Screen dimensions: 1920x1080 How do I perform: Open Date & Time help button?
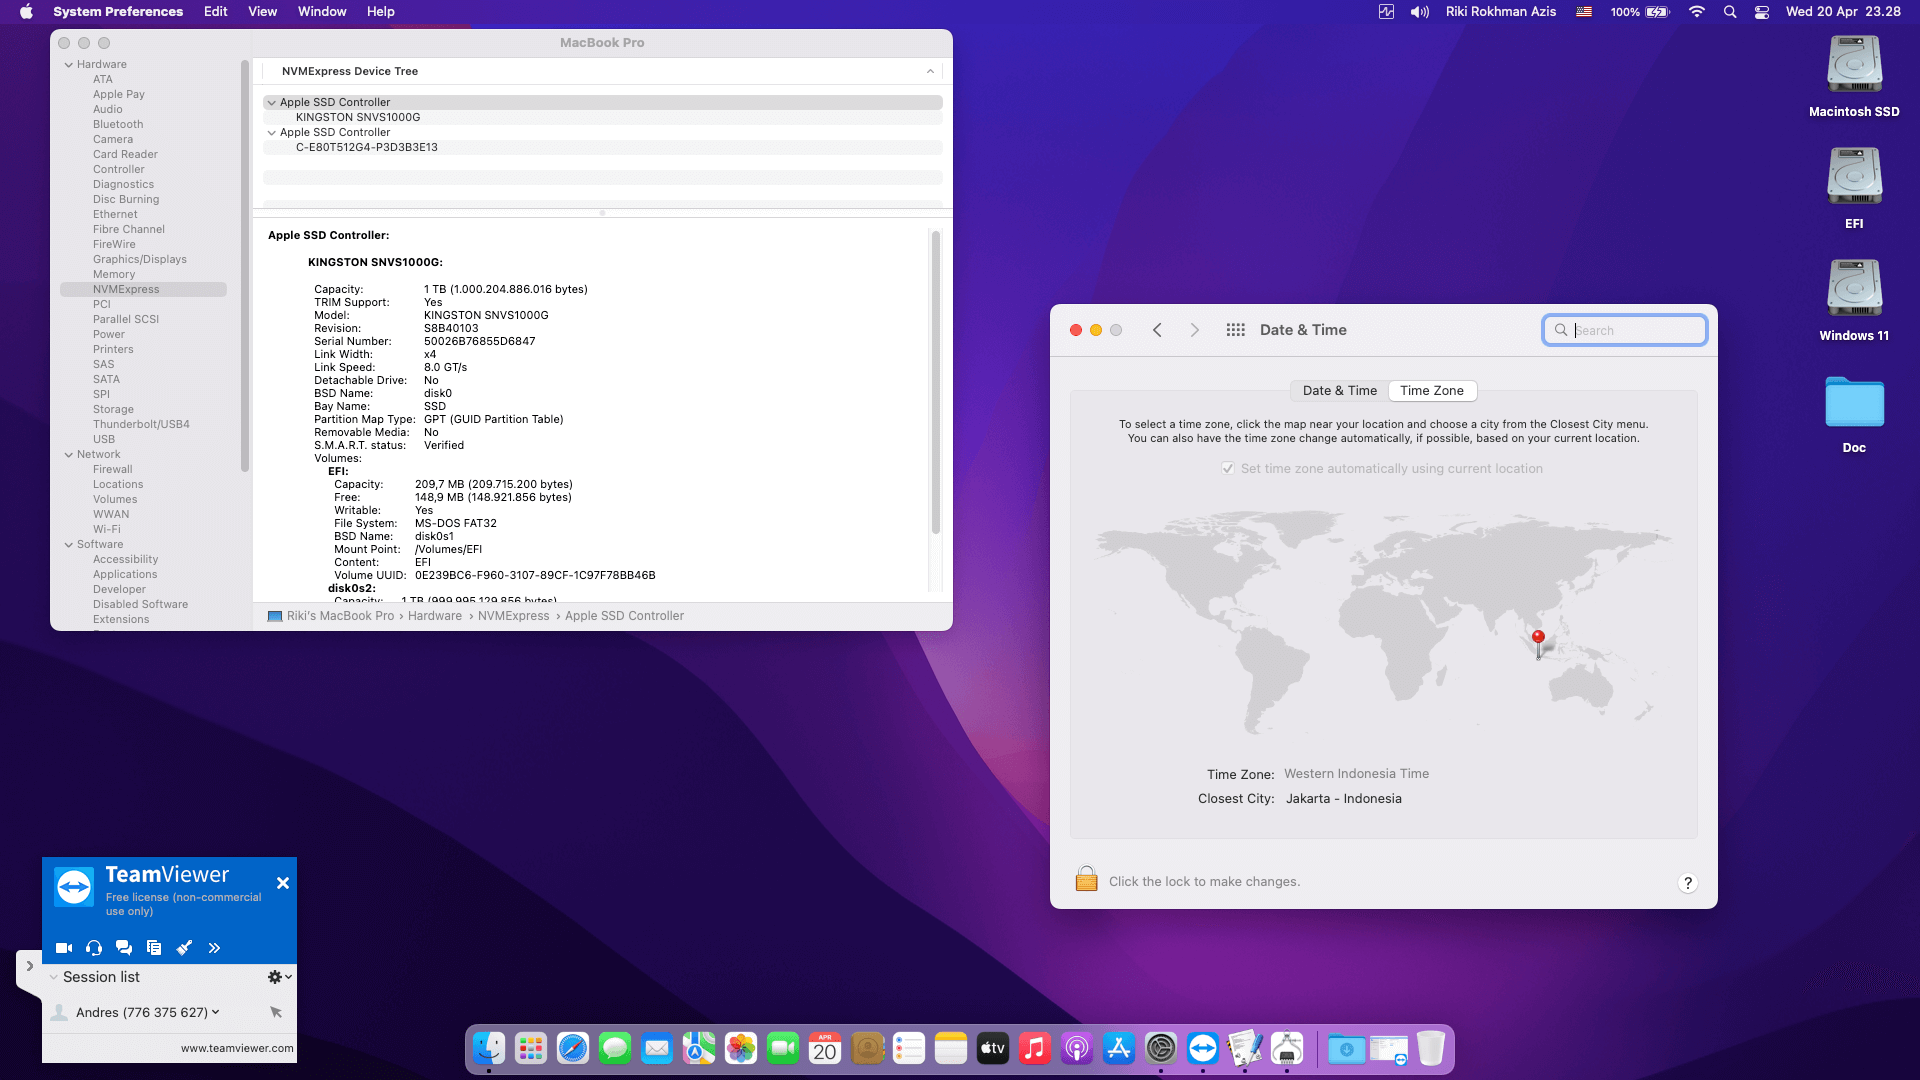tap(1688, 883)
